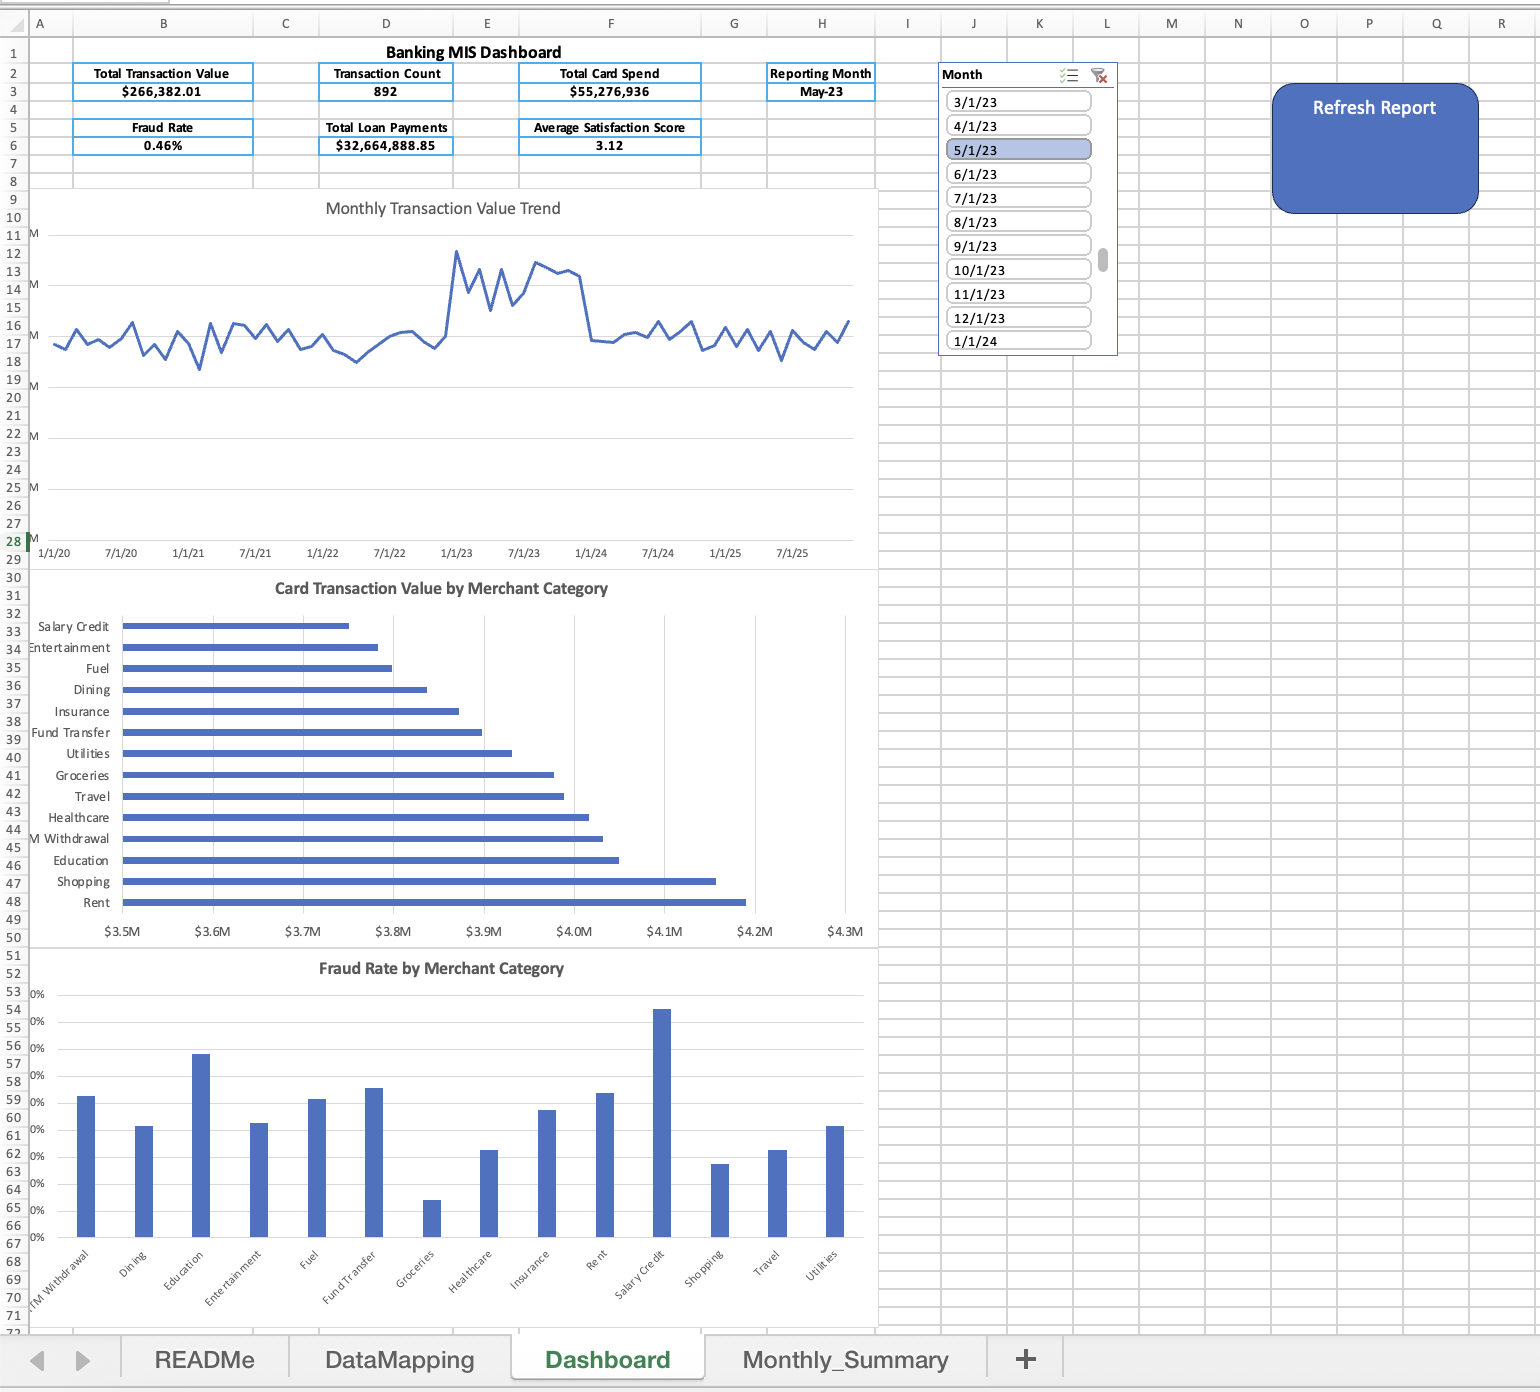The image size is (1540, 1392).
Task: Select the Average Satisfaction Score value 3.12
Action: pyautogui.click(x=610, y=145)
